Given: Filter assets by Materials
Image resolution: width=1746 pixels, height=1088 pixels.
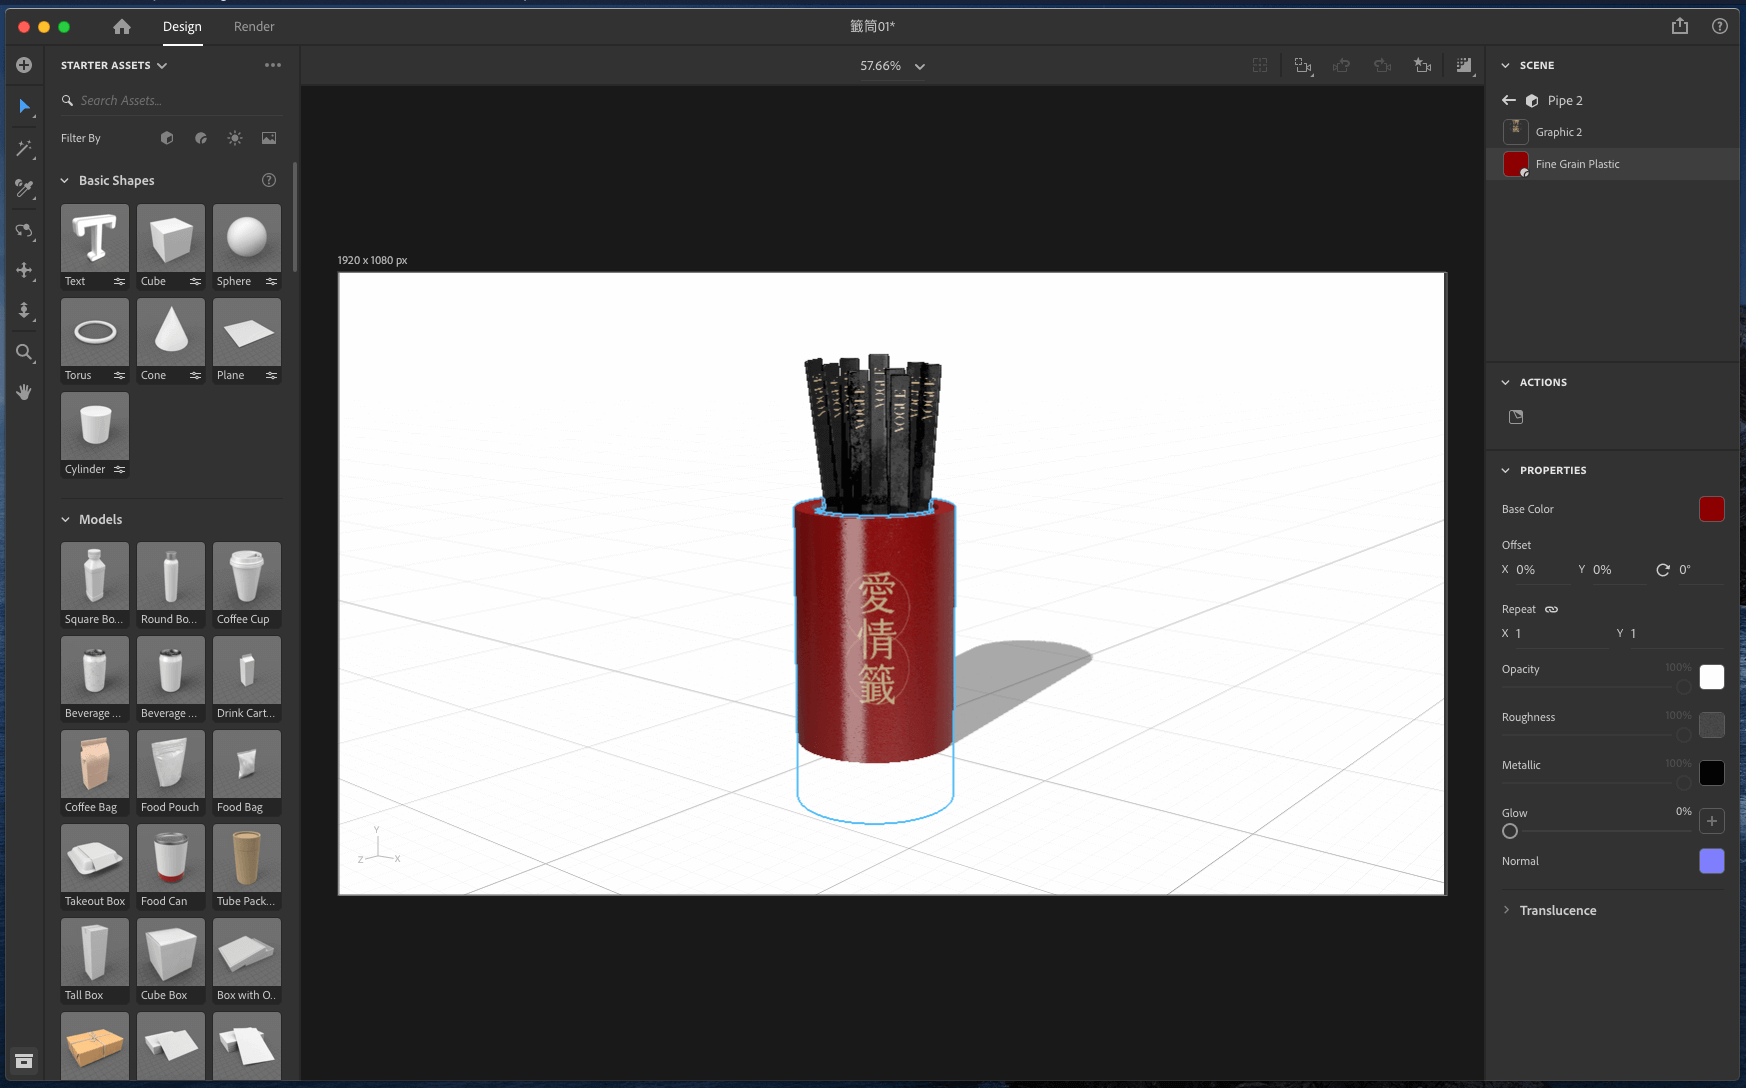Looking at the screenshot, I should (x=201, y=138).
